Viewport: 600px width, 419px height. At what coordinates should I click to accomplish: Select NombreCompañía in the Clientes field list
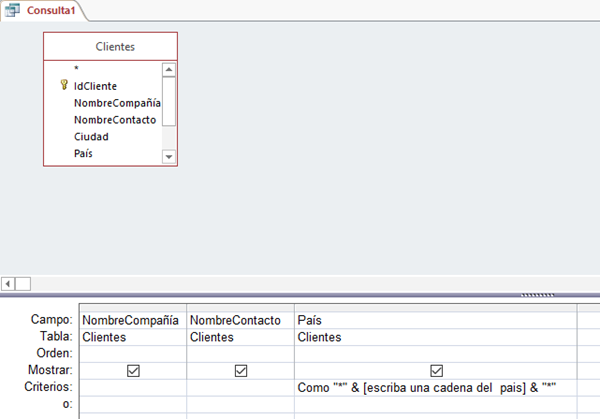tap(117, 103)
